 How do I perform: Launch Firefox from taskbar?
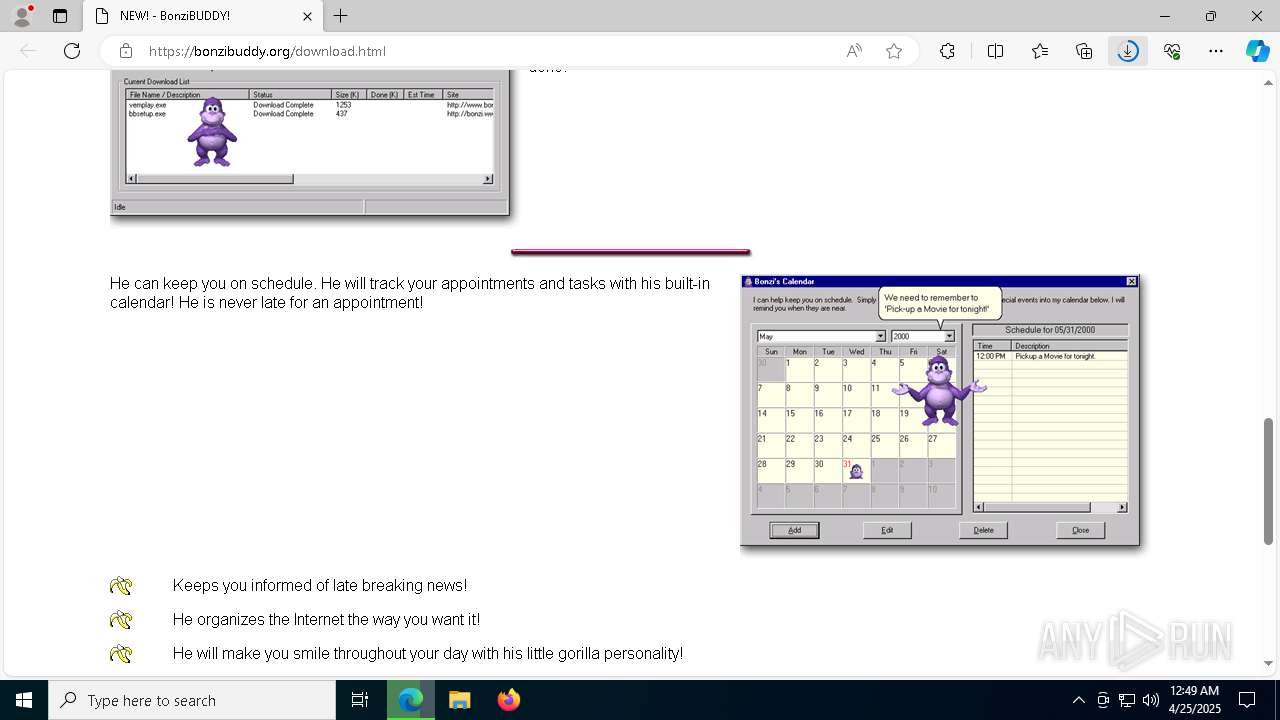[x=508, y=700]
